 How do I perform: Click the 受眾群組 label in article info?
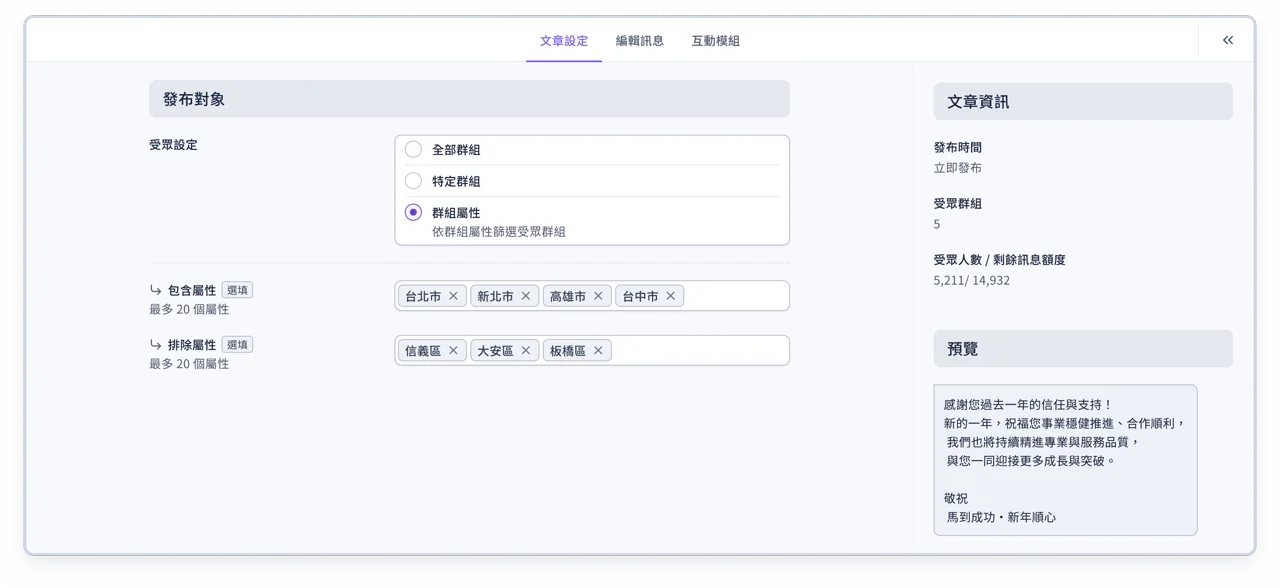958,203
